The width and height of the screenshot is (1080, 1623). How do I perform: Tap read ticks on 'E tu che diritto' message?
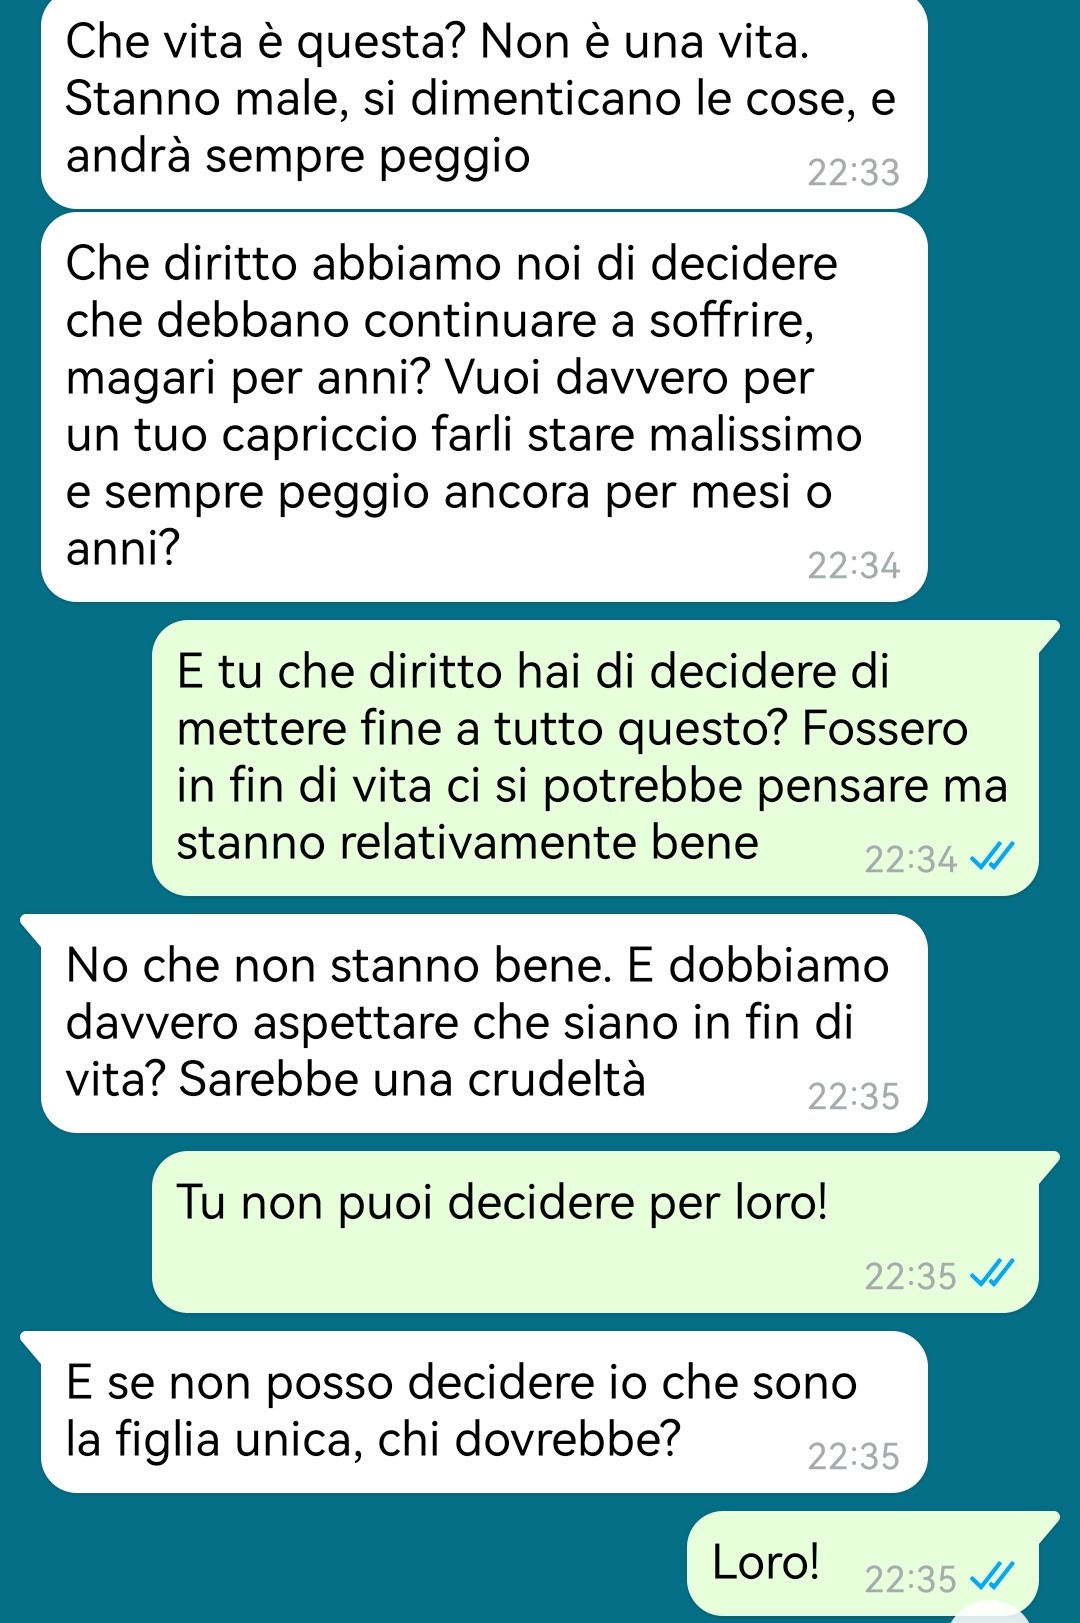[x=992, y=857]
